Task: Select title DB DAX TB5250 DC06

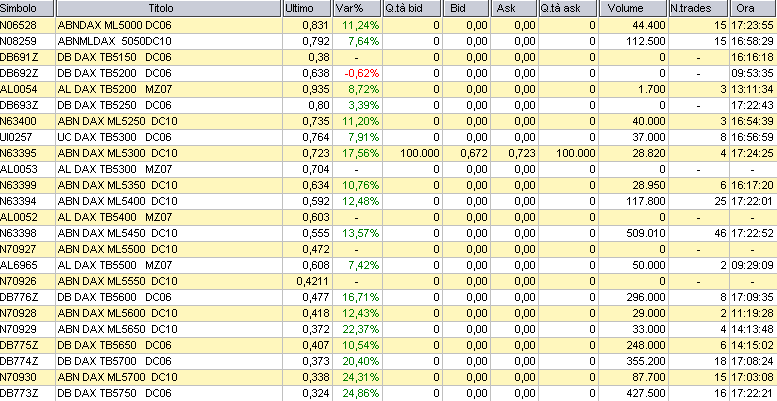Action: click(114, 105)
